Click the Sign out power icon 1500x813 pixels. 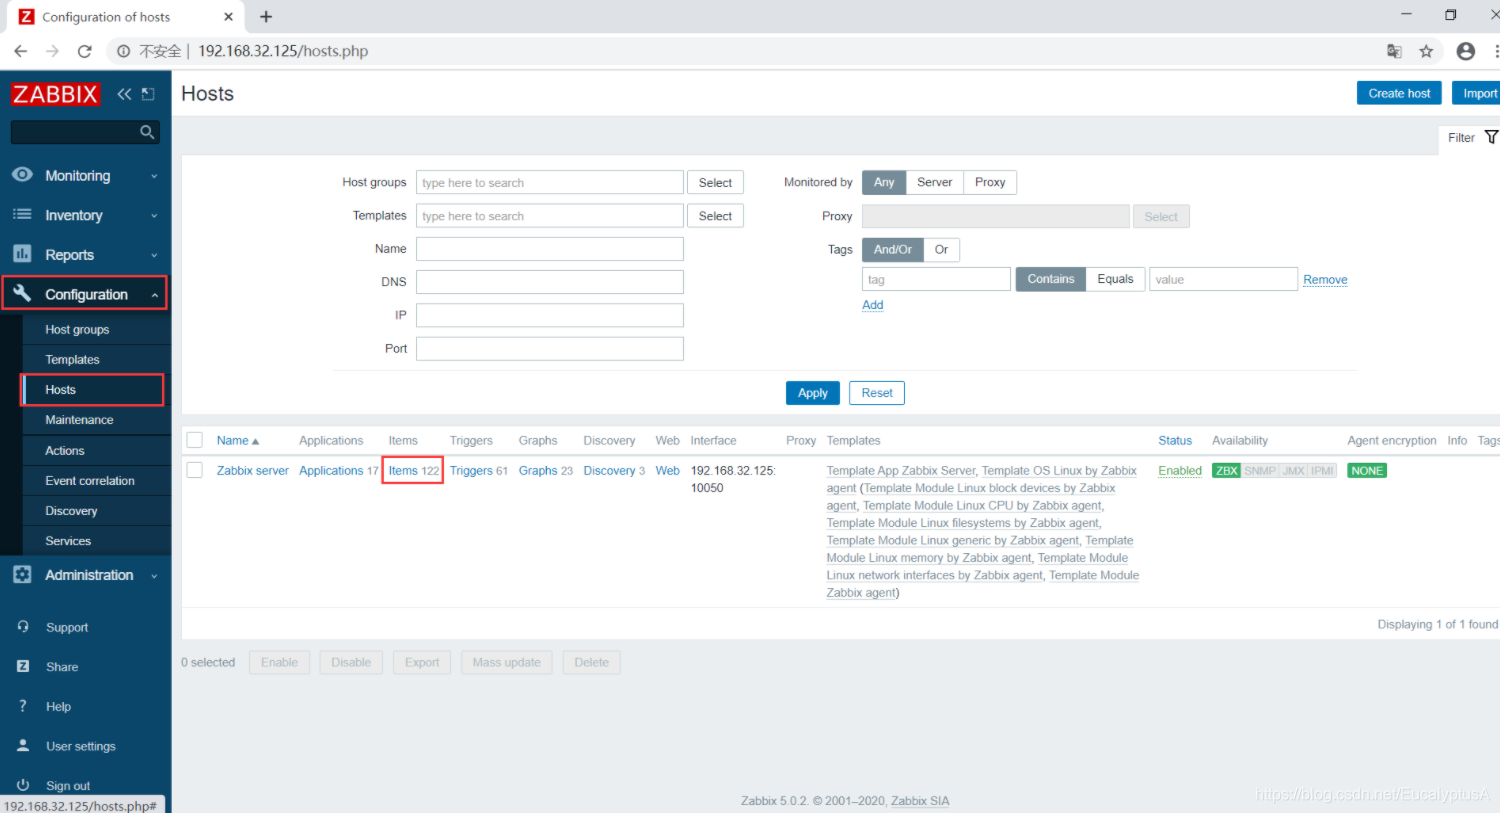click(23, 785)
